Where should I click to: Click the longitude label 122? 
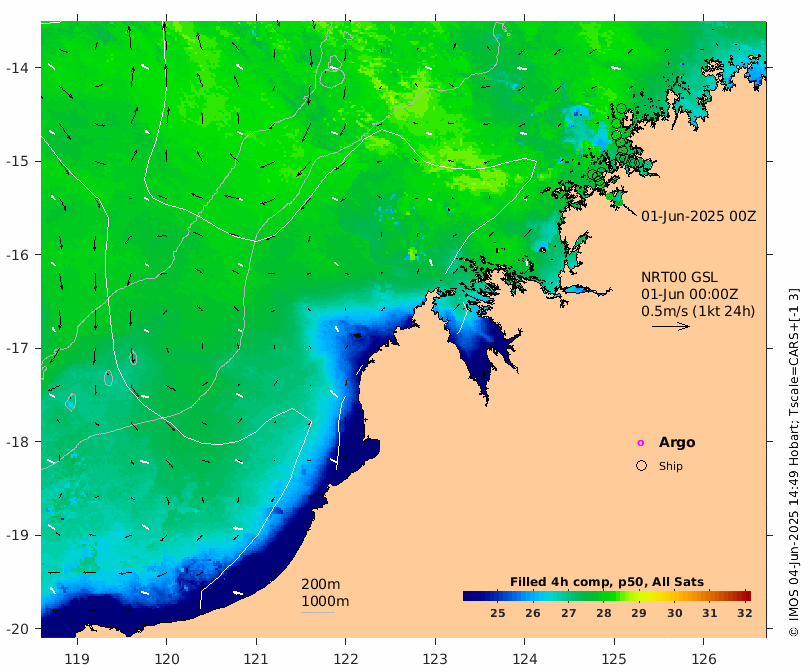(346, 659)
